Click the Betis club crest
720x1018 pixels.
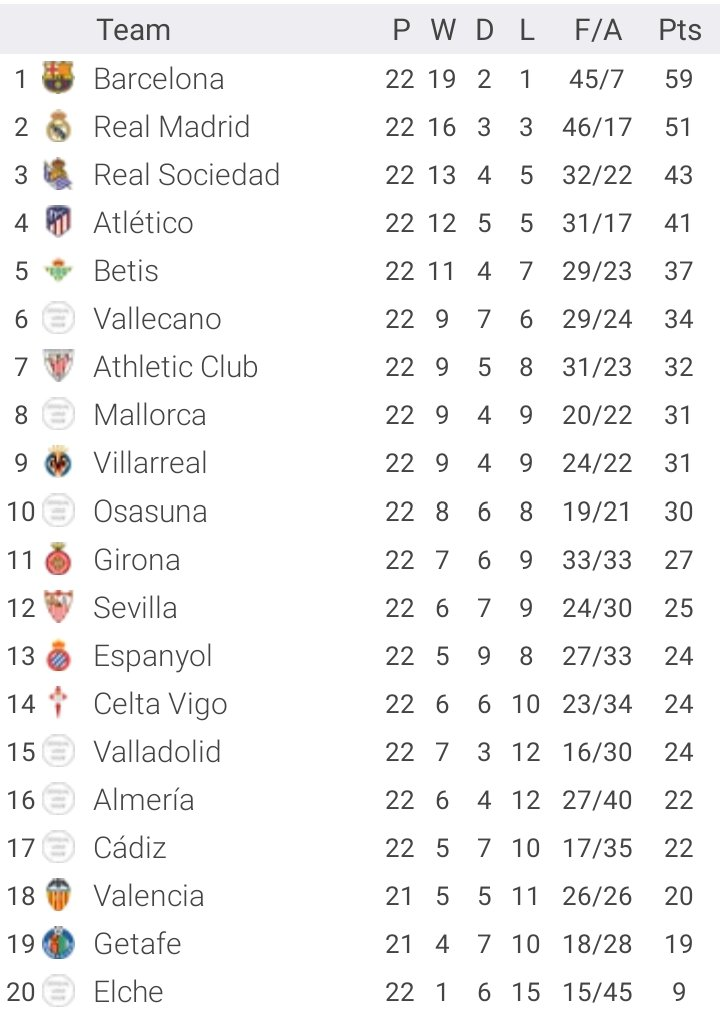click(58, 270)
